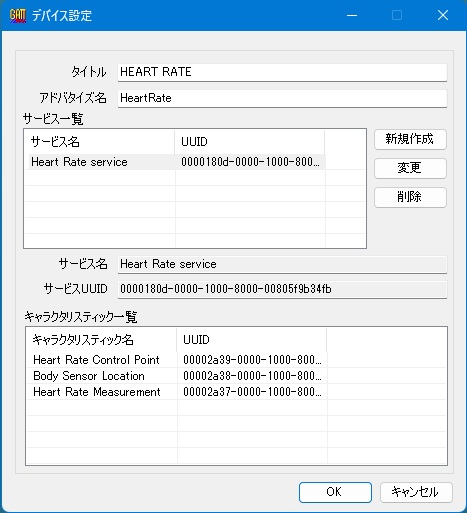This screenshot has width=467, height=513.
Task: Click the サービス名 column header
Action: (100, 142)
